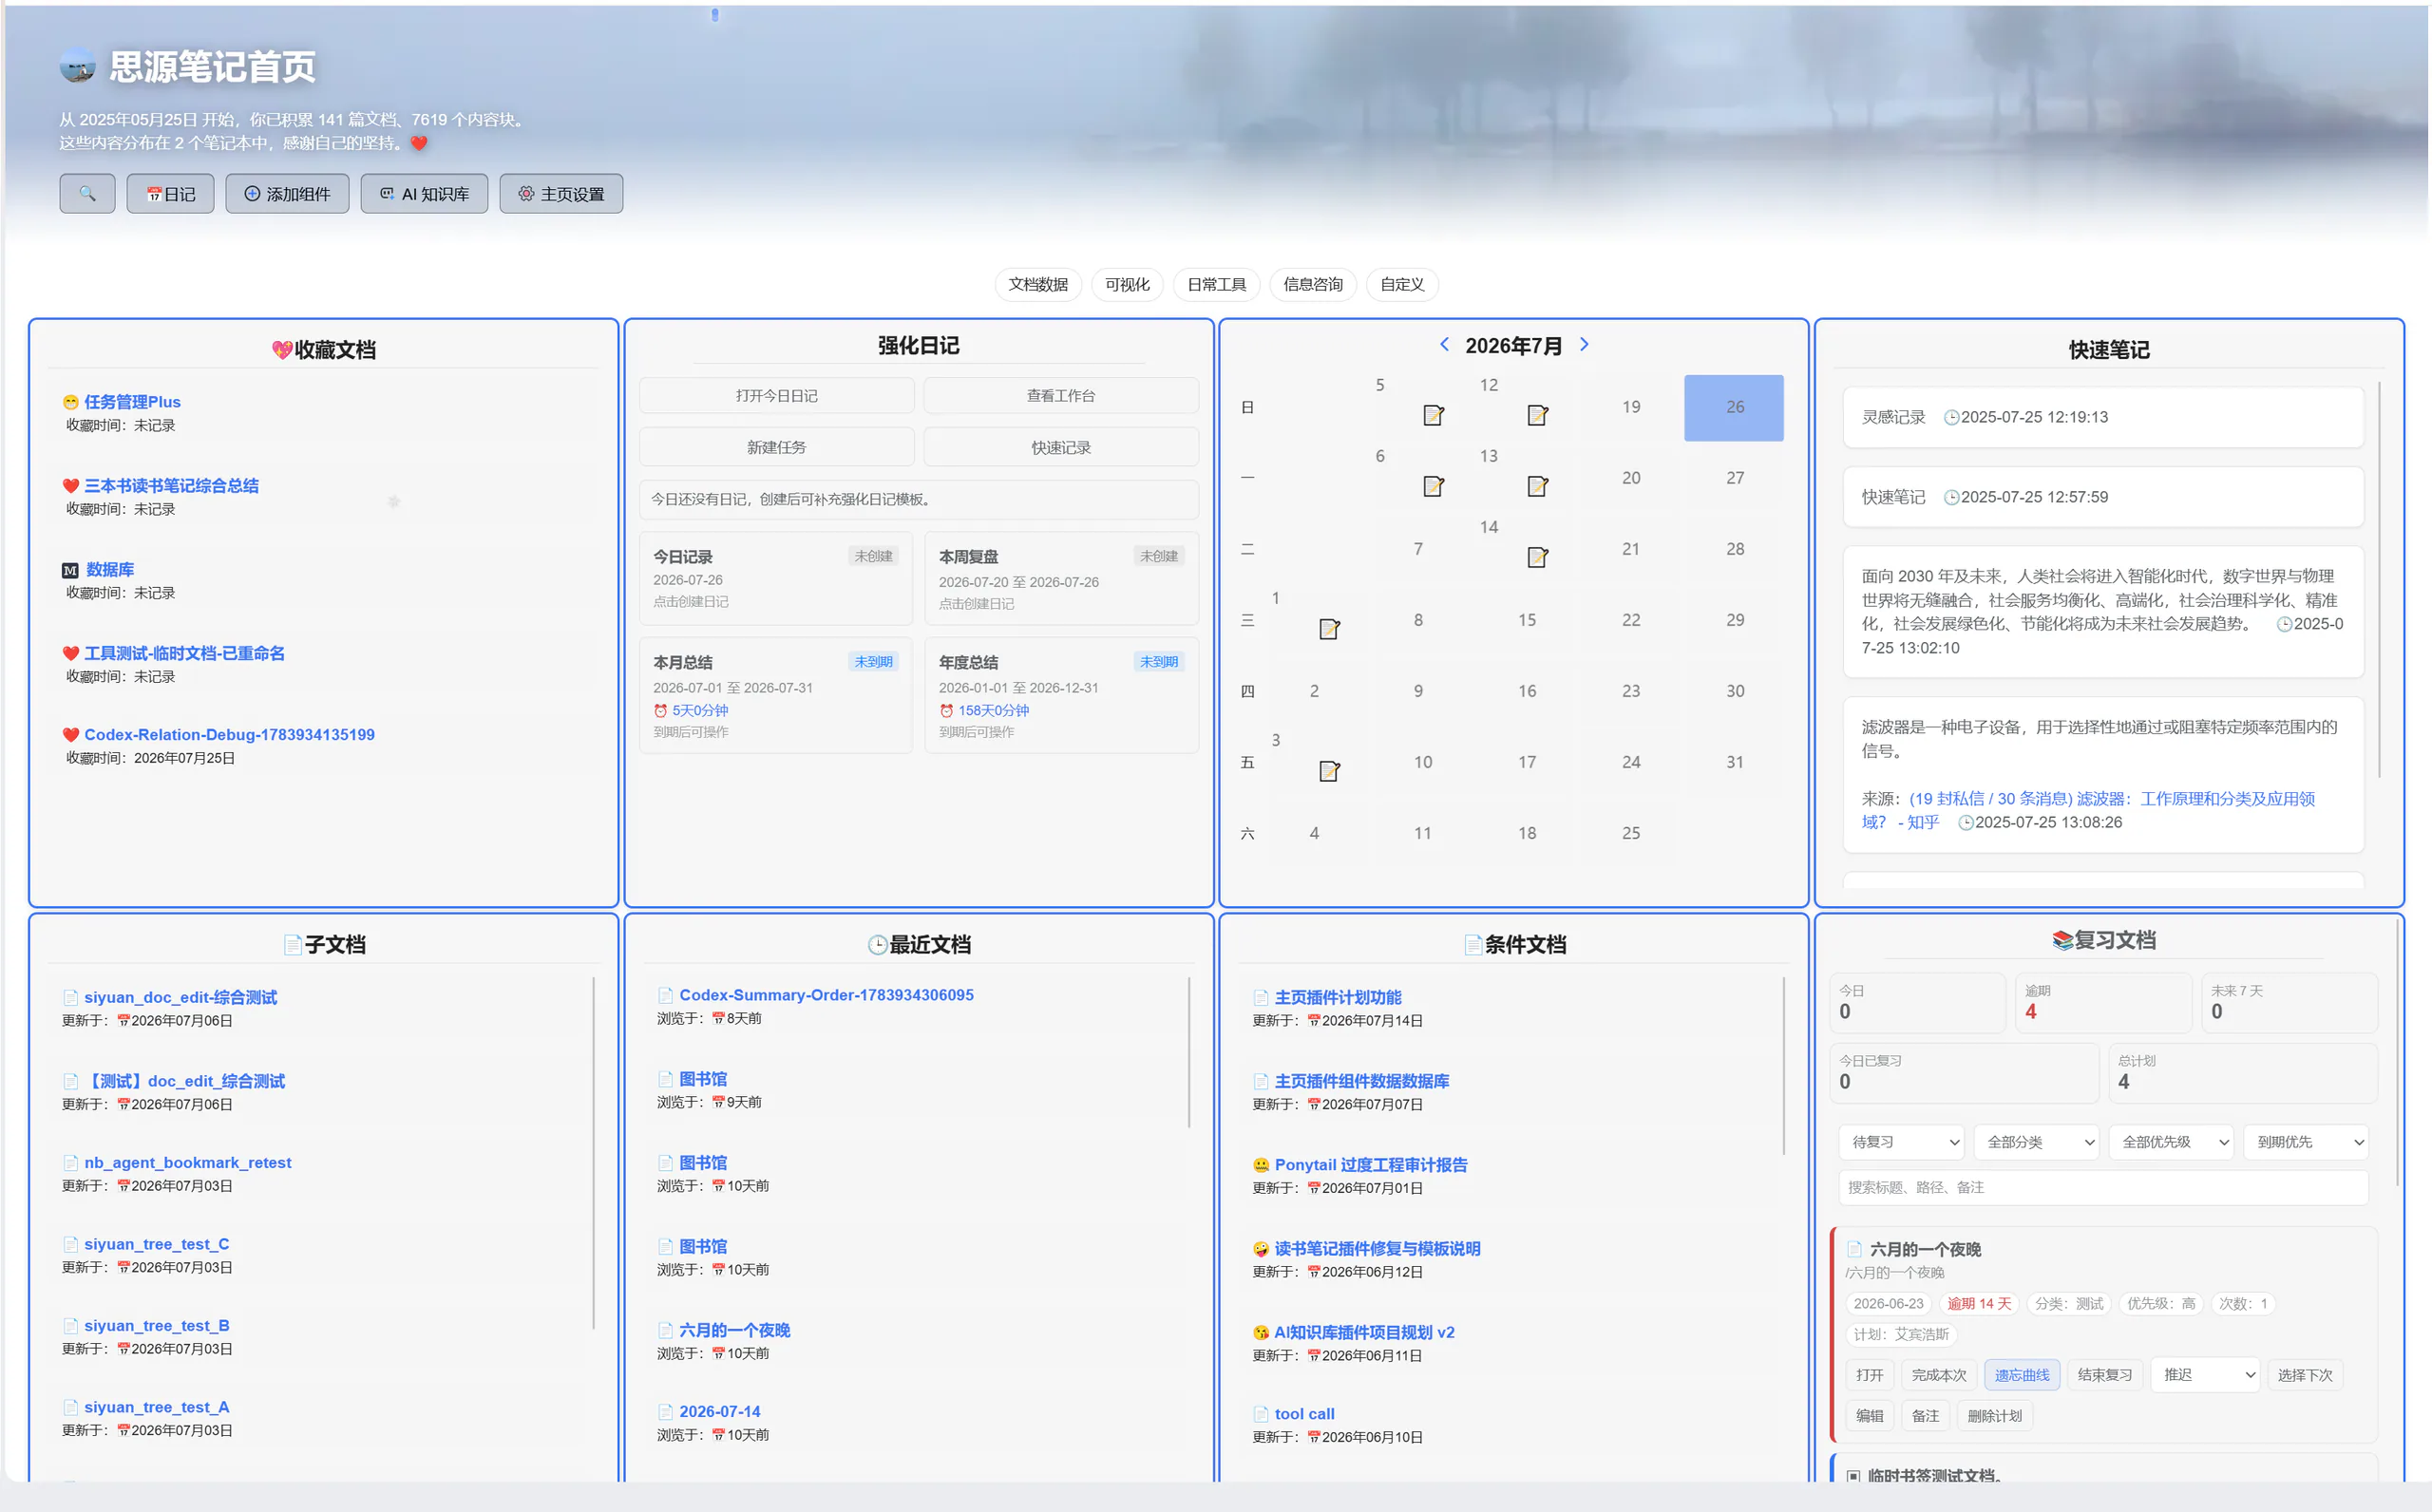The height and width of the screenshot is (1512, 2432).
Task: Click 打开今日日记 button
Action: tap(777, 396)
